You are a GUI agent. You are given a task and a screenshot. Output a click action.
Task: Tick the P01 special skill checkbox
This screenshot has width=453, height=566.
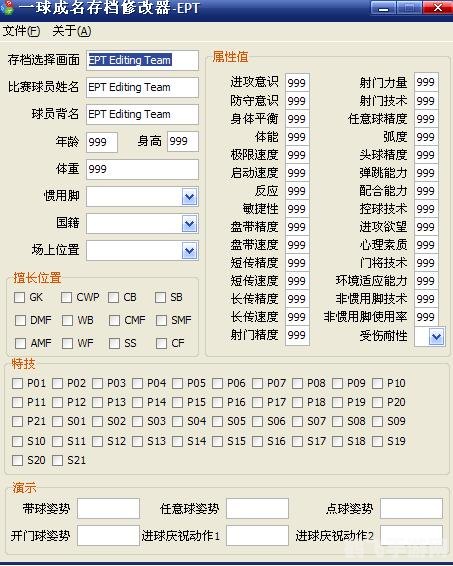click(x=17, y=383)
